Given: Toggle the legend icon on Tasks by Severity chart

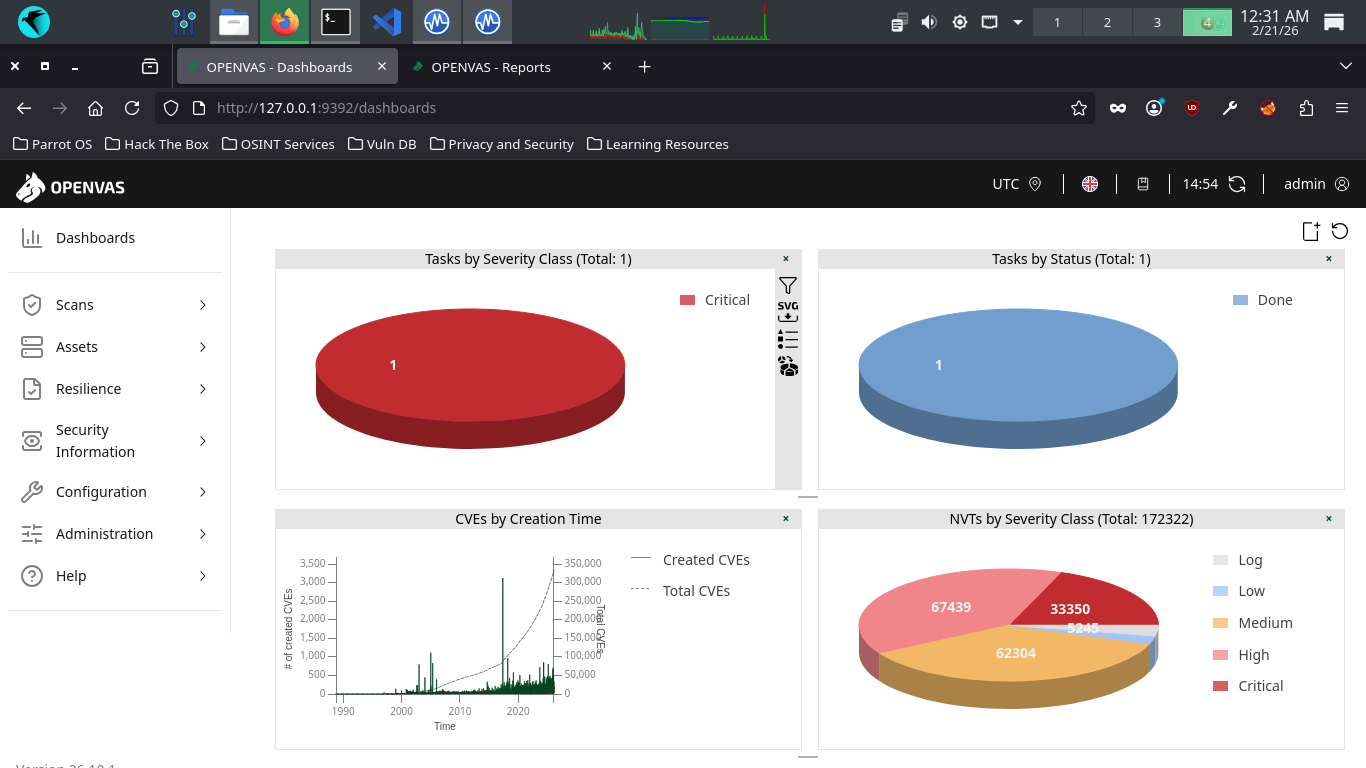Looking at the screenshot, I should pyautogui.click(x=788, y=339).
